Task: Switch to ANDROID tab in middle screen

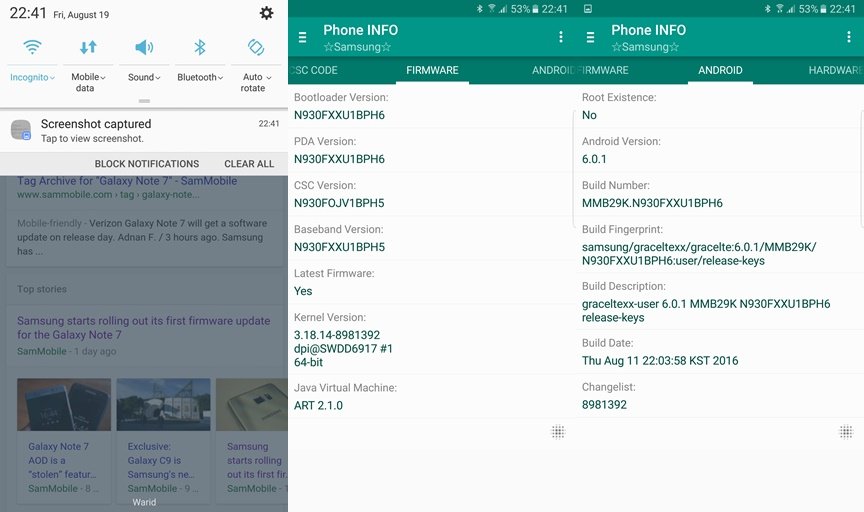Action: point(553,70)
